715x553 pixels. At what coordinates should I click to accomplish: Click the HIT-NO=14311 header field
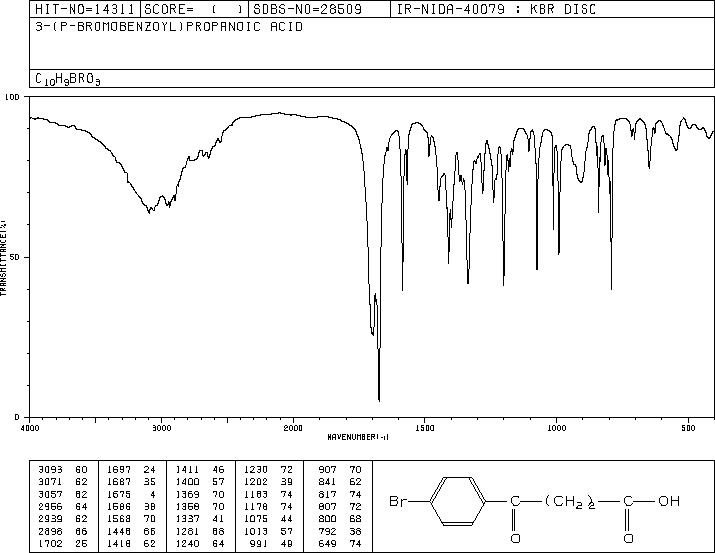(x=84, y=9)
